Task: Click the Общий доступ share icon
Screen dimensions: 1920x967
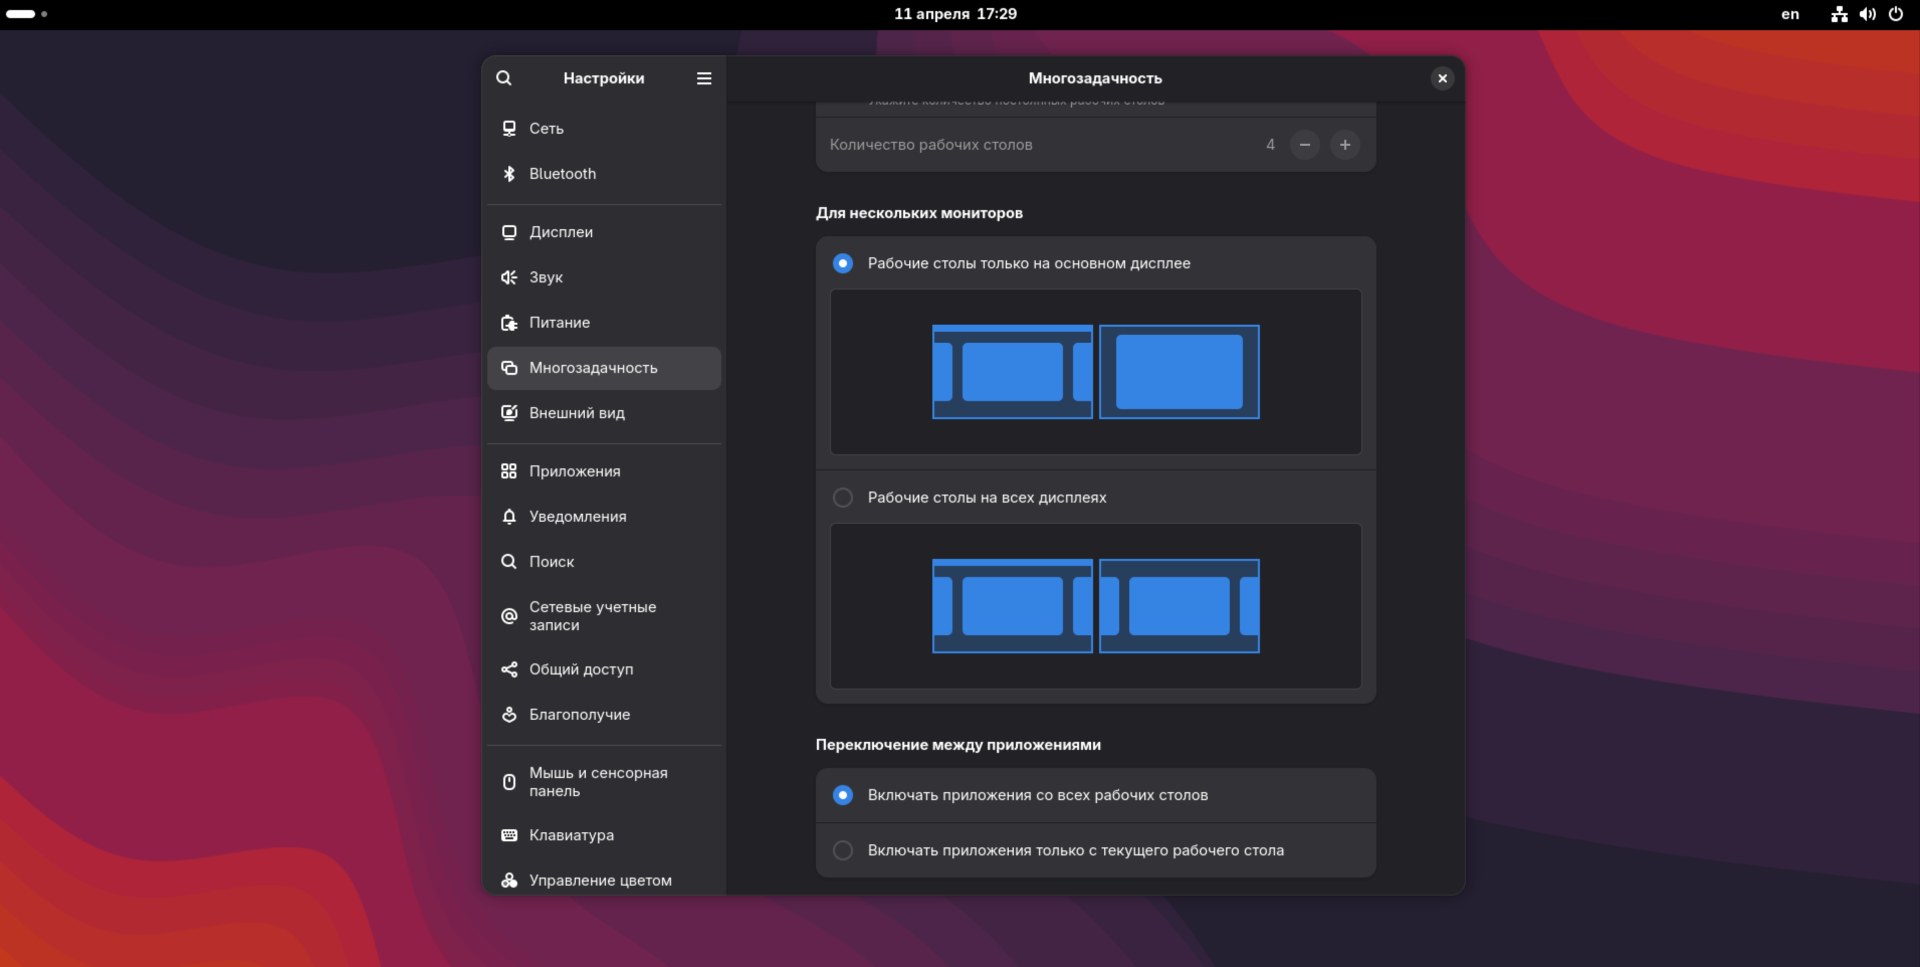Action: point(509,670)
